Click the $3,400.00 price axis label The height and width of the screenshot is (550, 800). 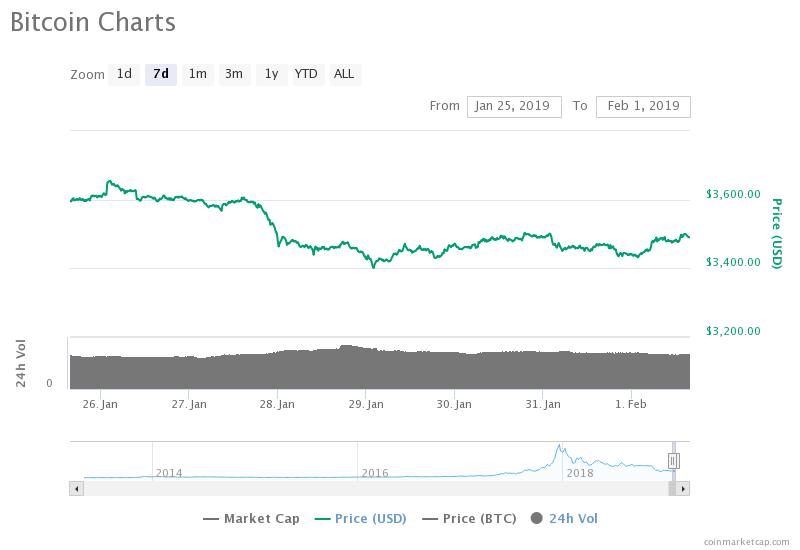pyautogui.click(x=733, y=262)
